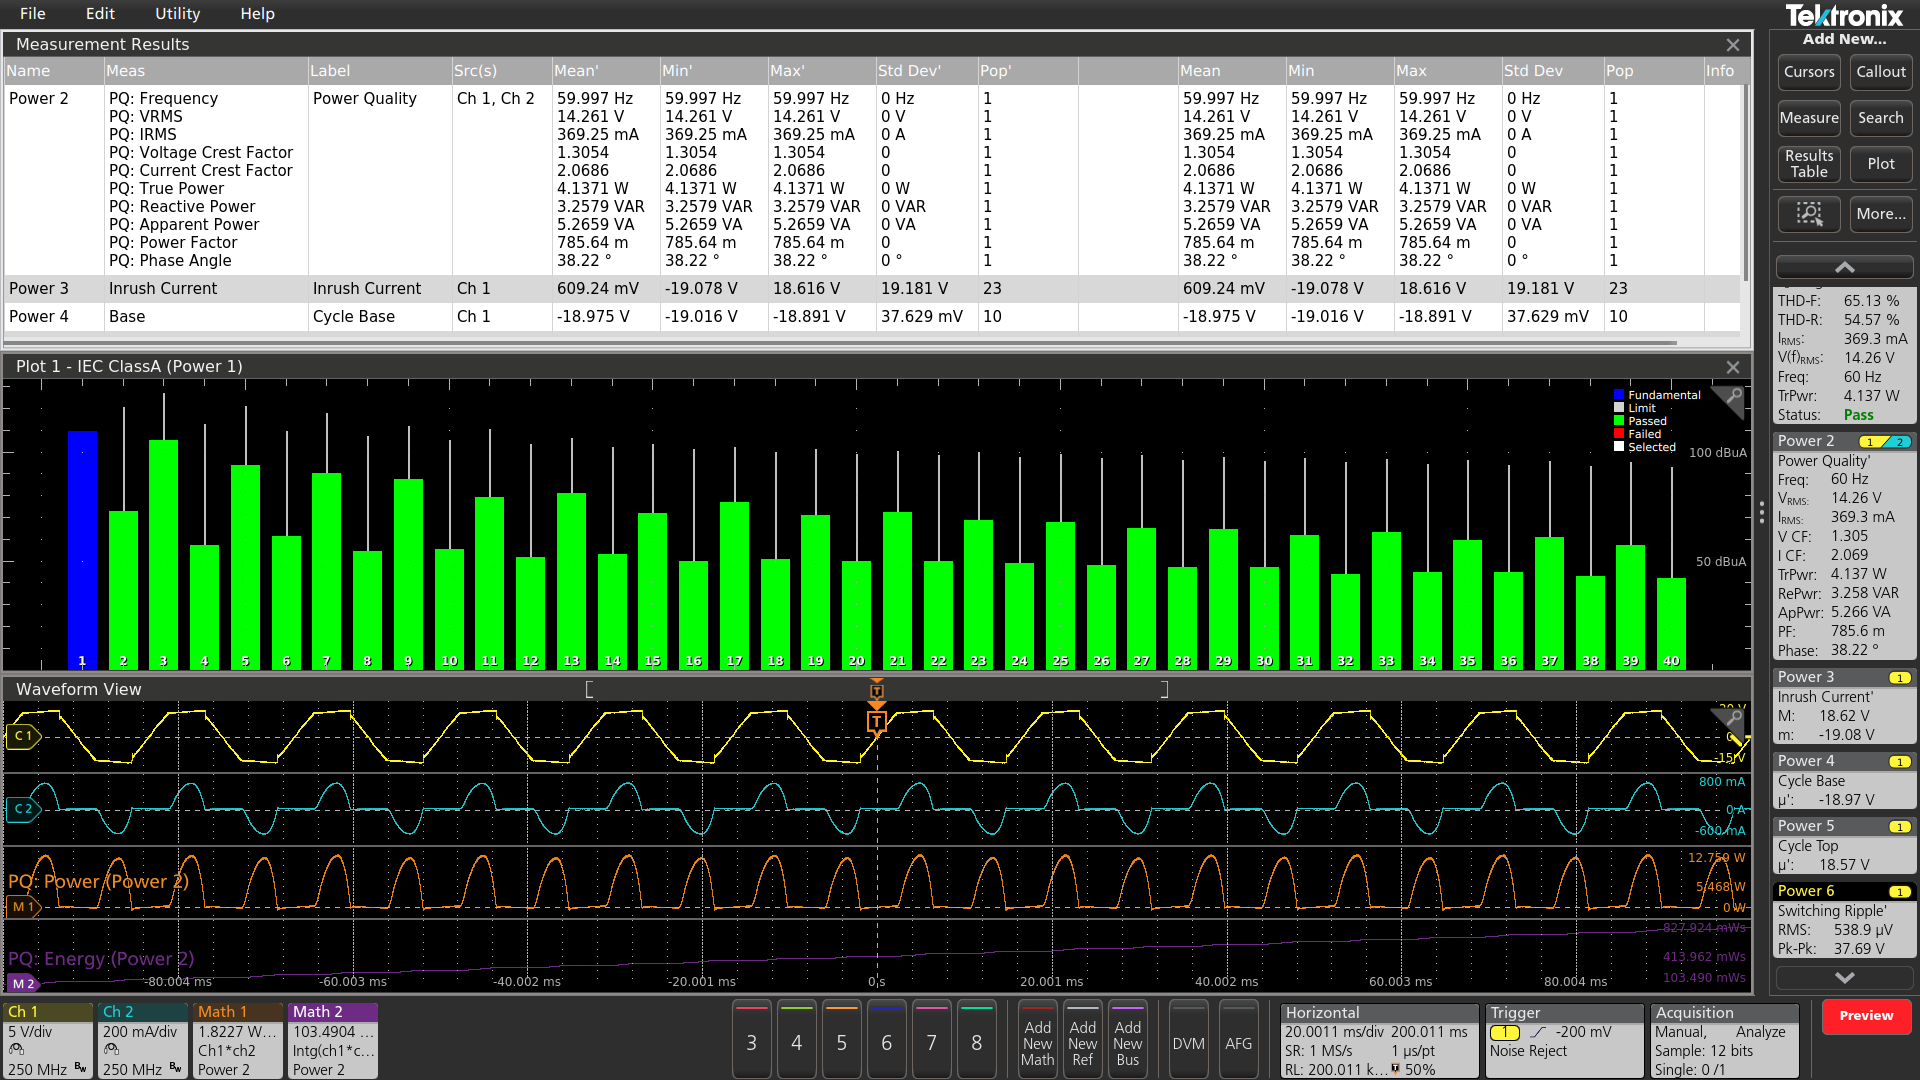Open the Cursors tool

coord(1808,71)
